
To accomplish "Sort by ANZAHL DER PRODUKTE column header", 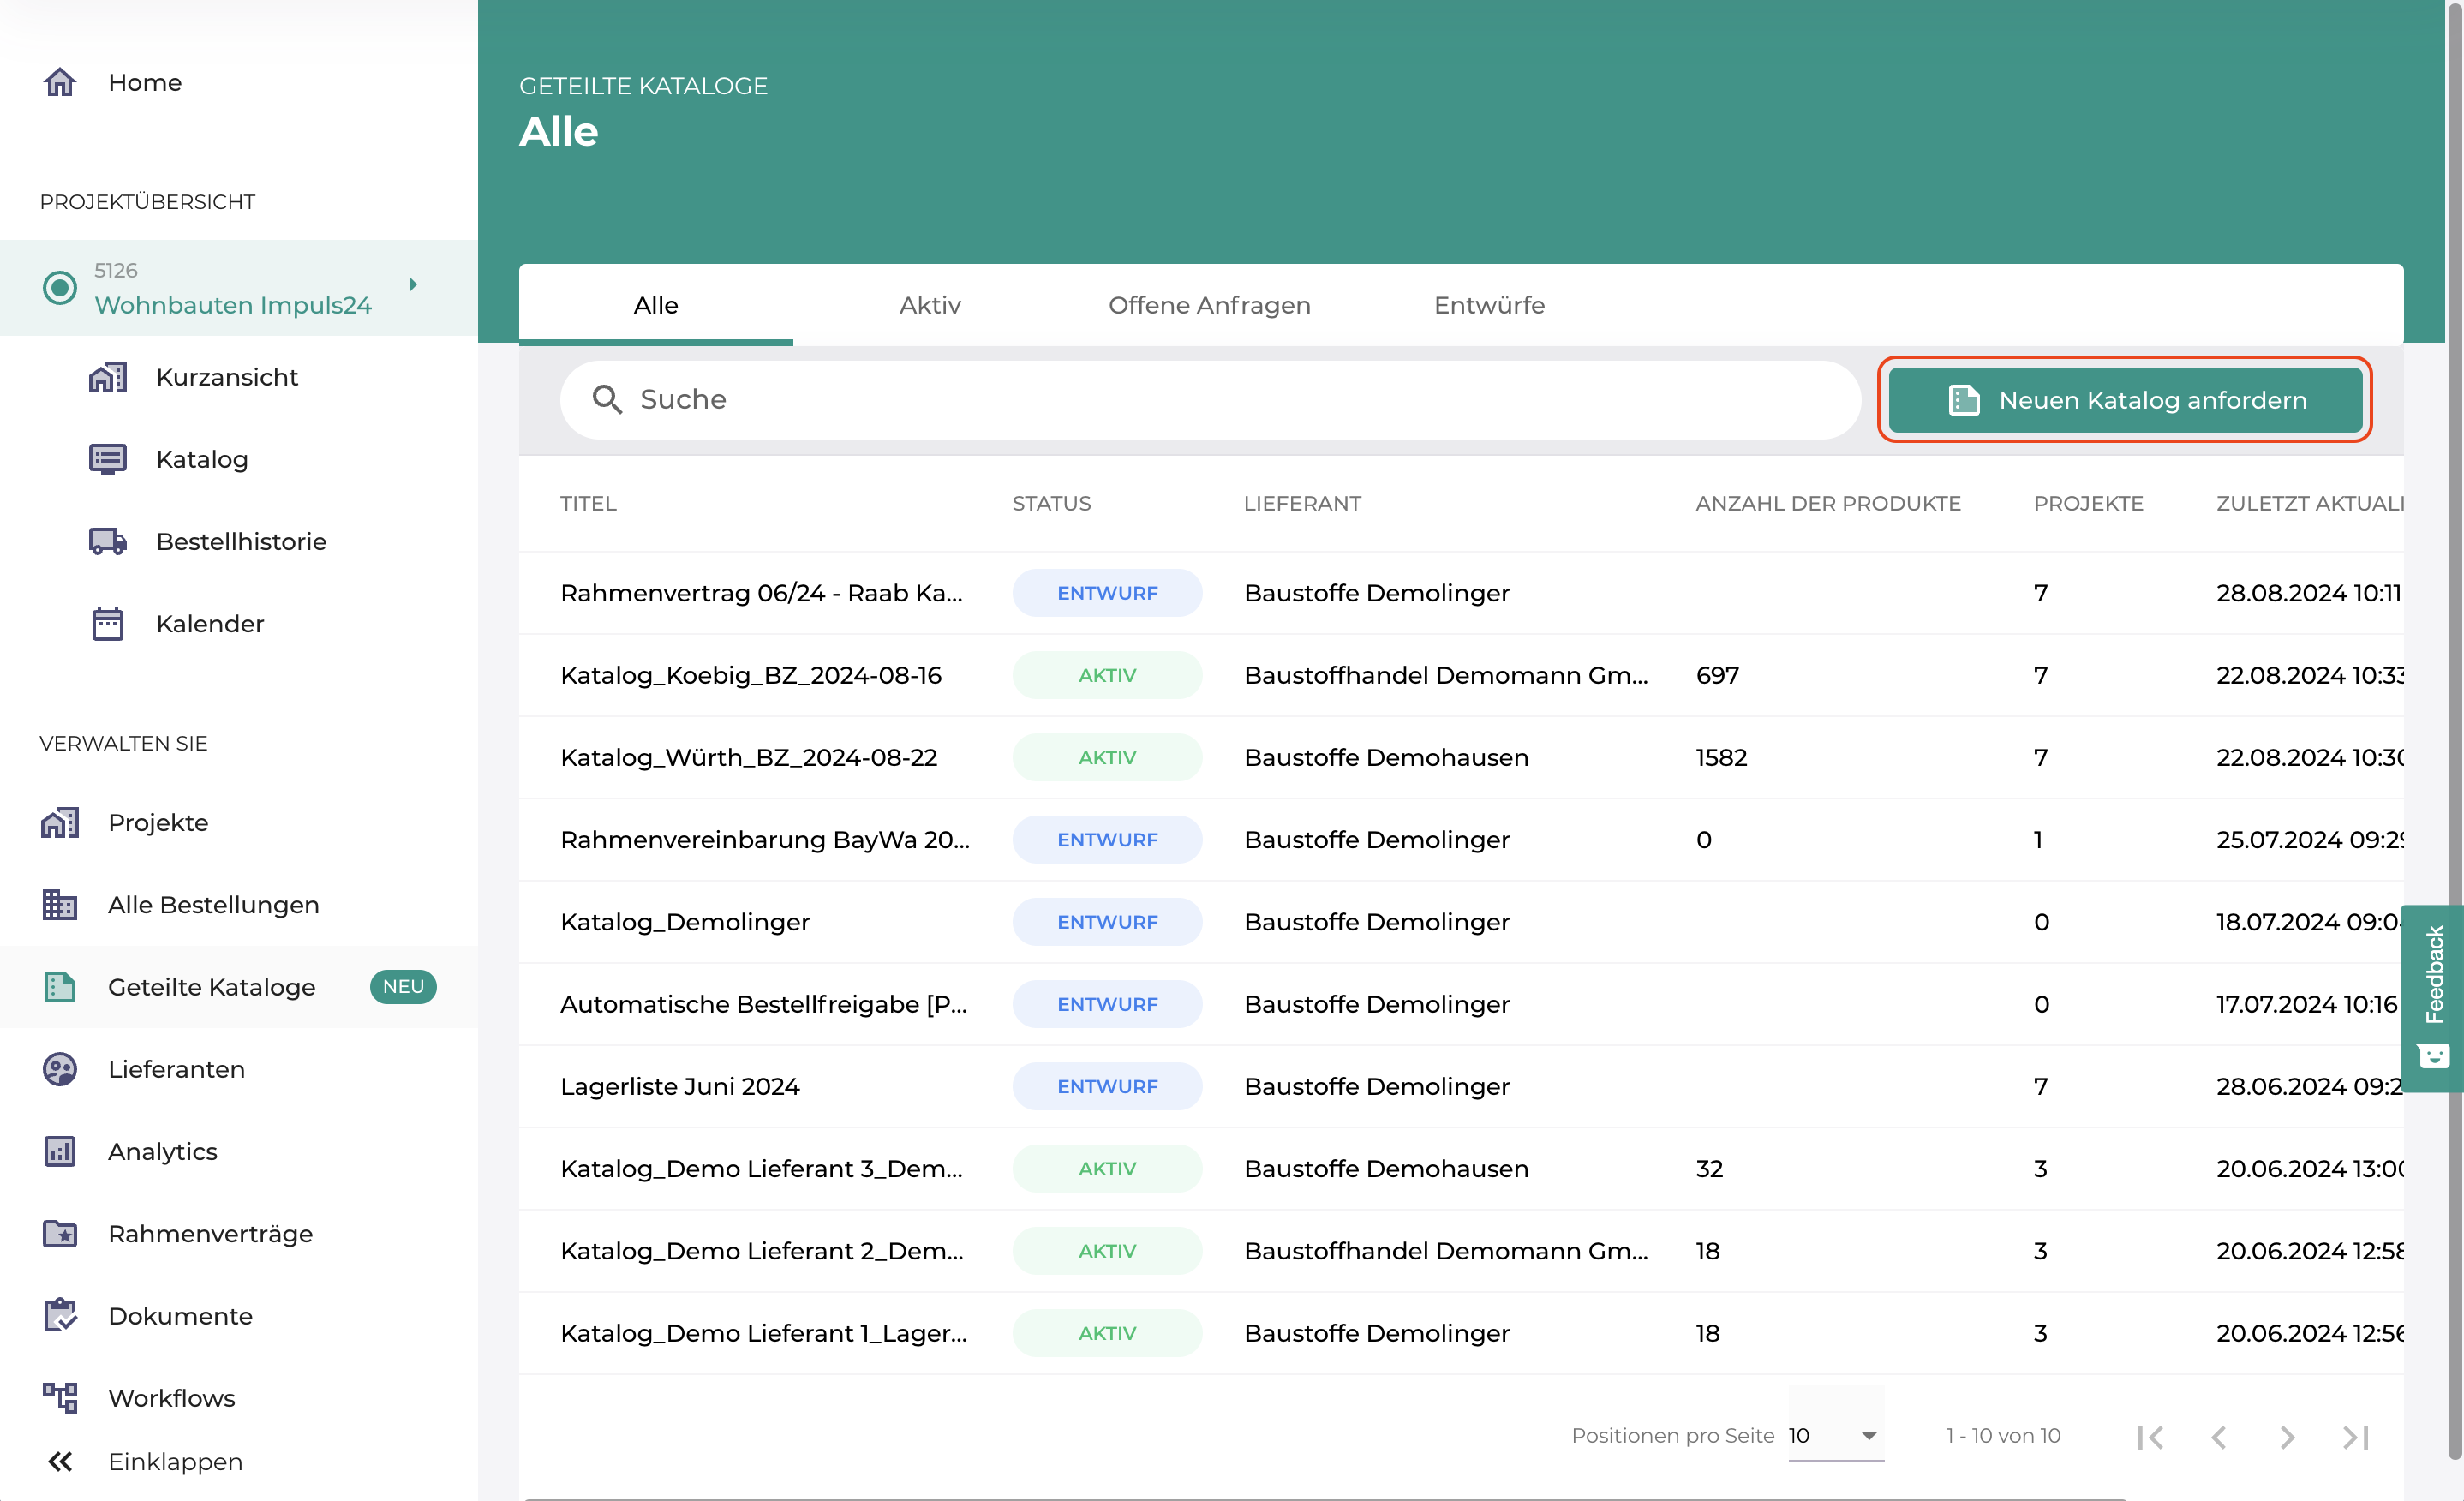I will tap(1828, 503).
